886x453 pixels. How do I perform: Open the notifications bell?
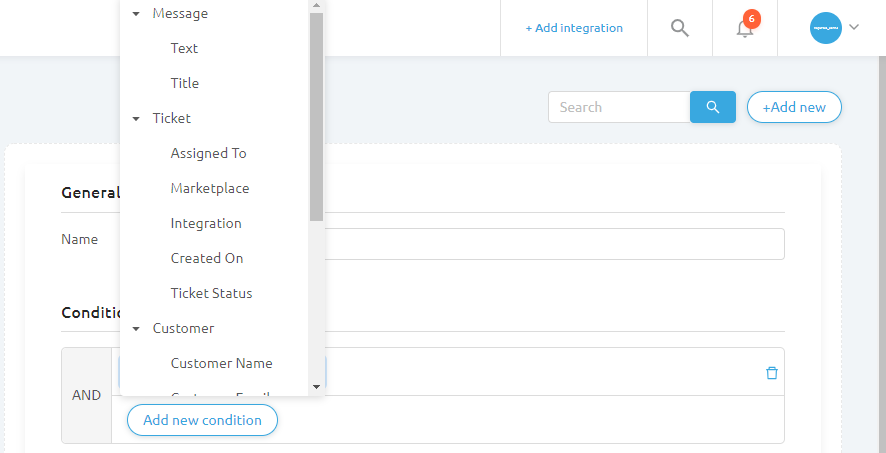click(x=745, y=28)
